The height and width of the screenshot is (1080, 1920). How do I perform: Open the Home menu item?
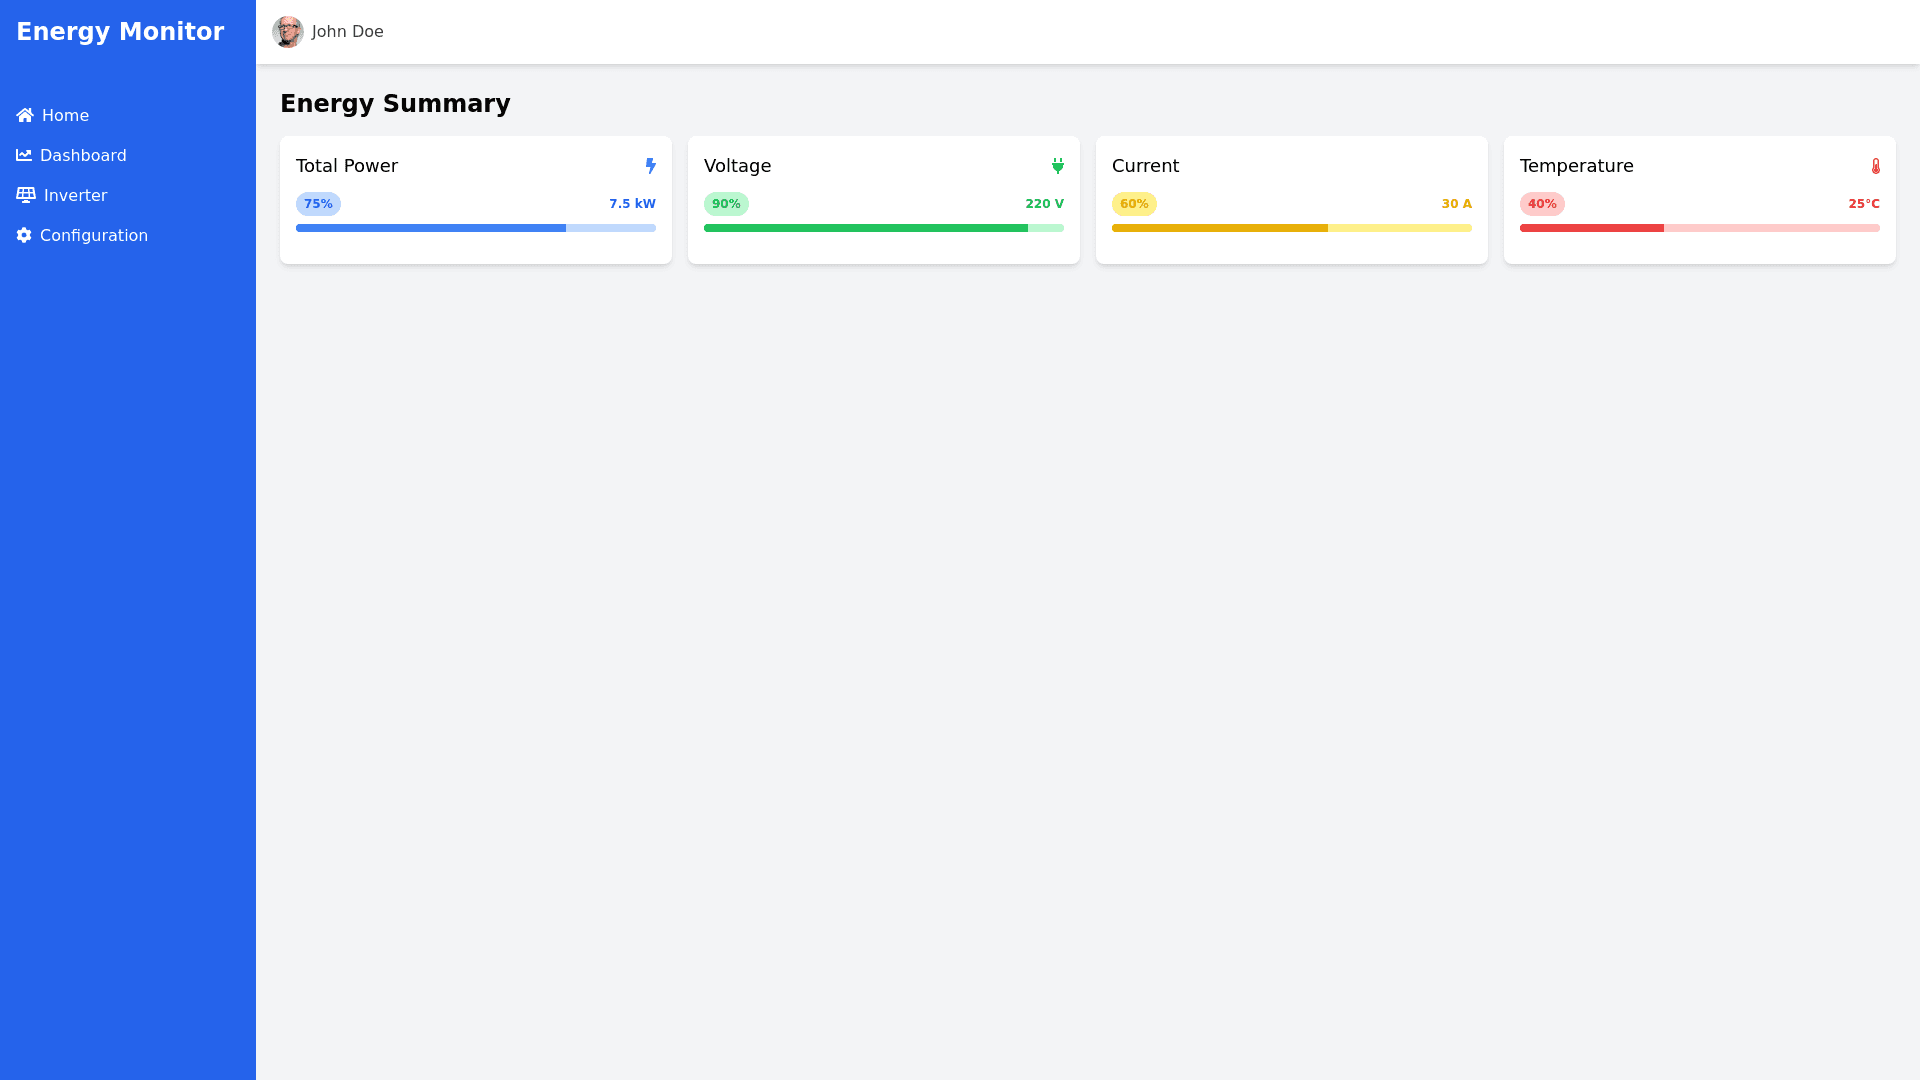coord(65,116)
